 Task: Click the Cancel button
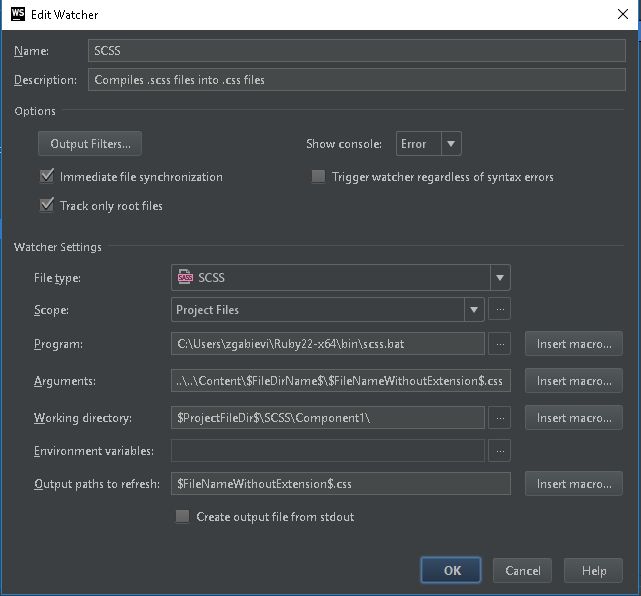[522, 570]
